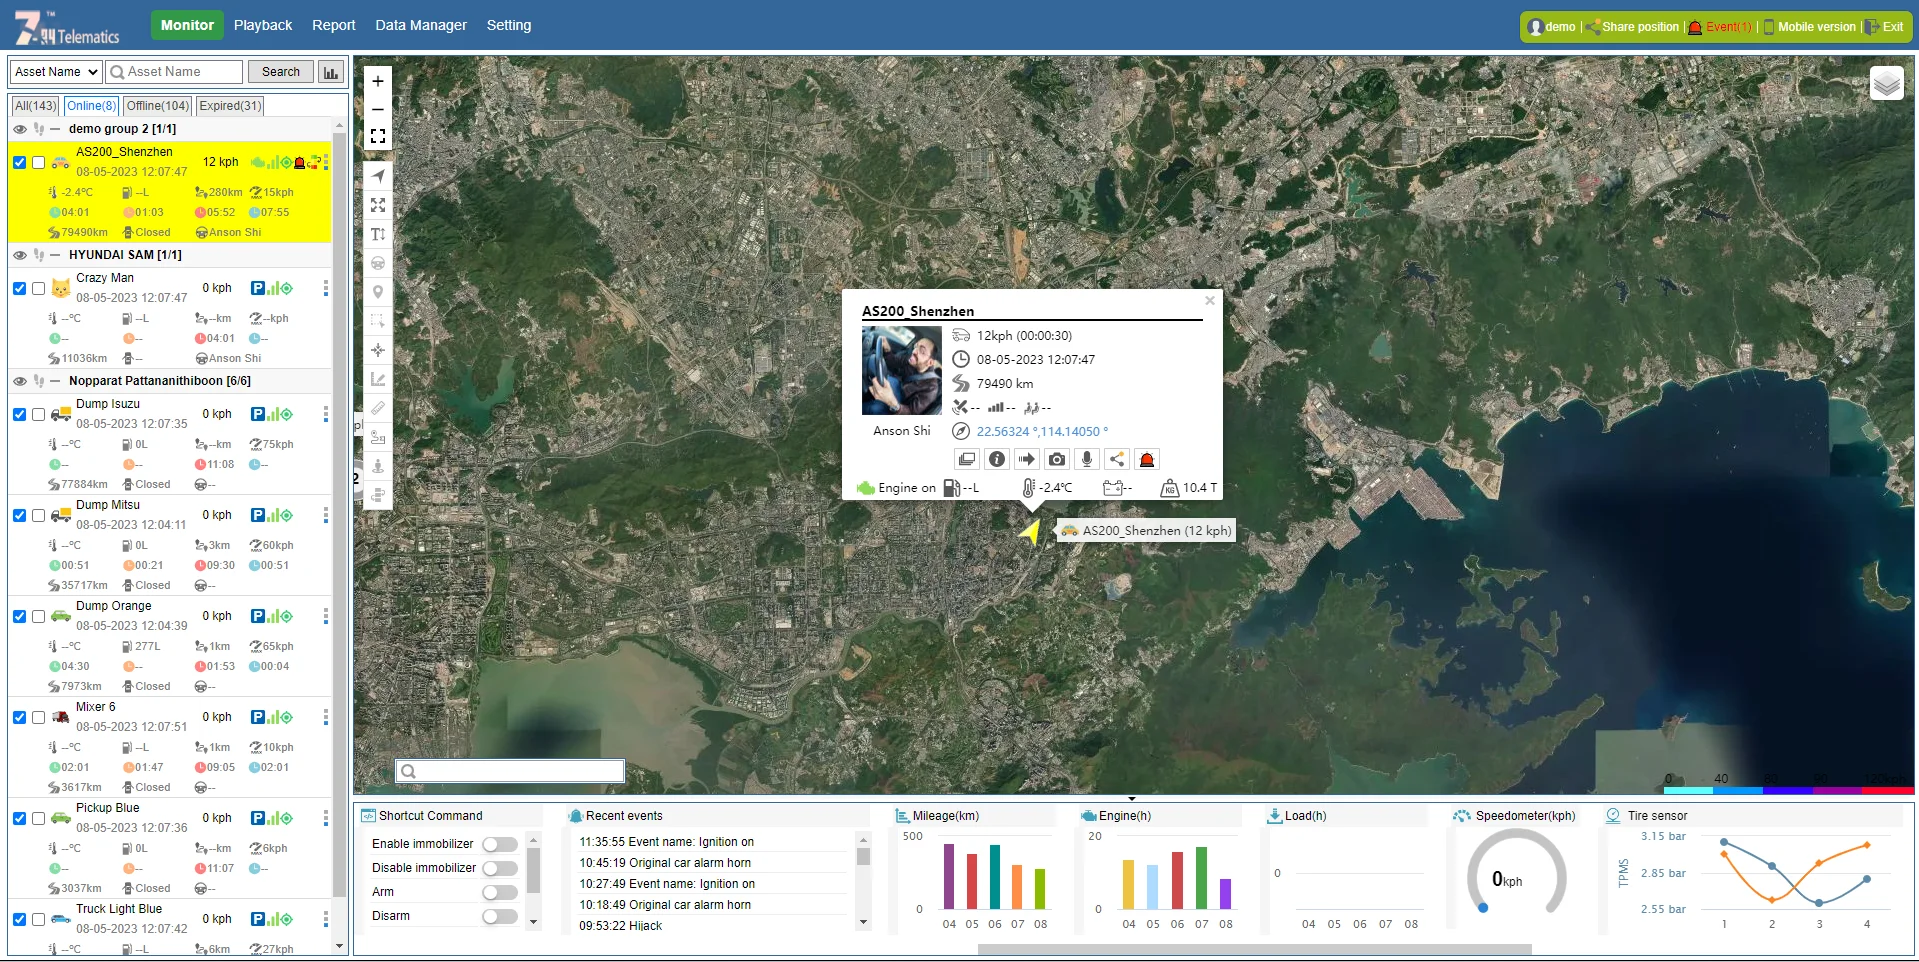
Task: Click the Asset Name search field
Action: click(175, 72)
